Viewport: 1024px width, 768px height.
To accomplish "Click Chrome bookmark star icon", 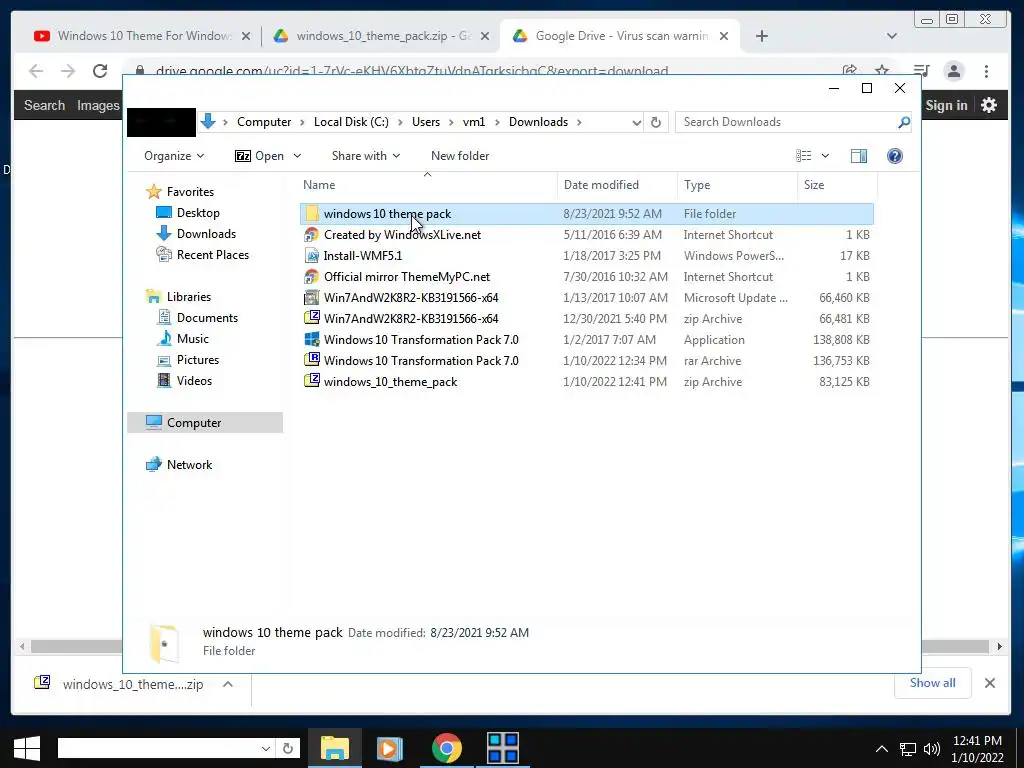I will [x=882, y=71].
